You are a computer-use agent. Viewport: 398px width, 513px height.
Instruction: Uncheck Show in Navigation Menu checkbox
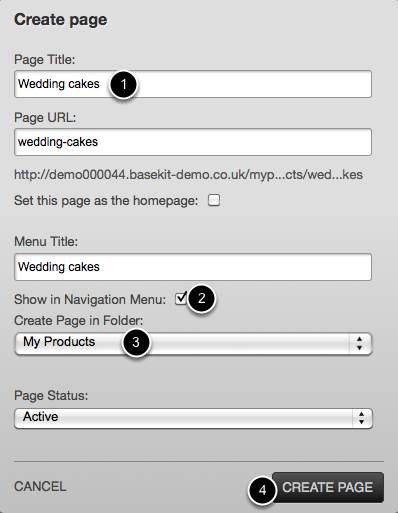(x=181, y=299)
